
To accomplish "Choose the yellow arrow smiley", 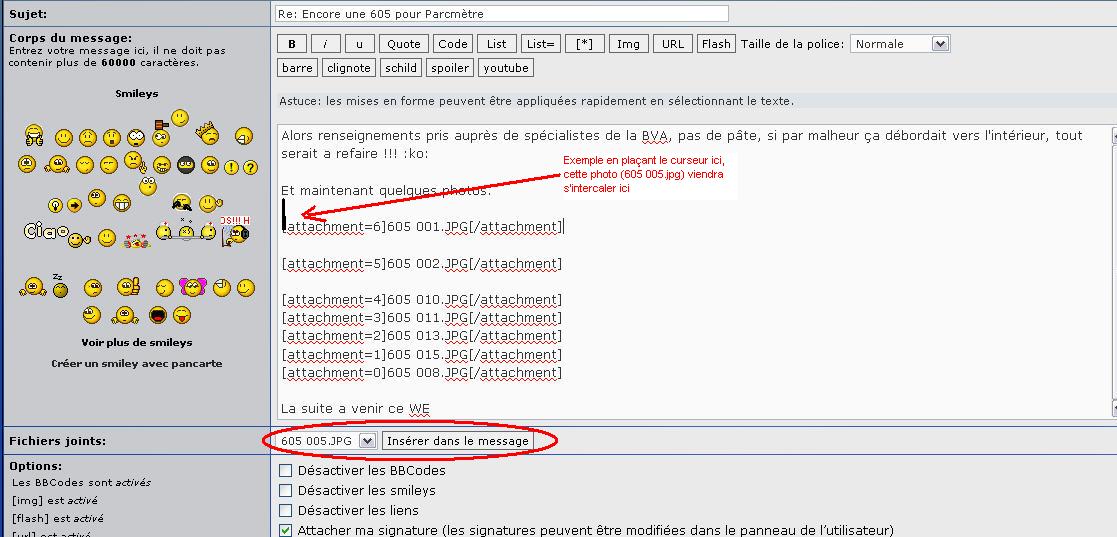I will (x=74, y=205).
